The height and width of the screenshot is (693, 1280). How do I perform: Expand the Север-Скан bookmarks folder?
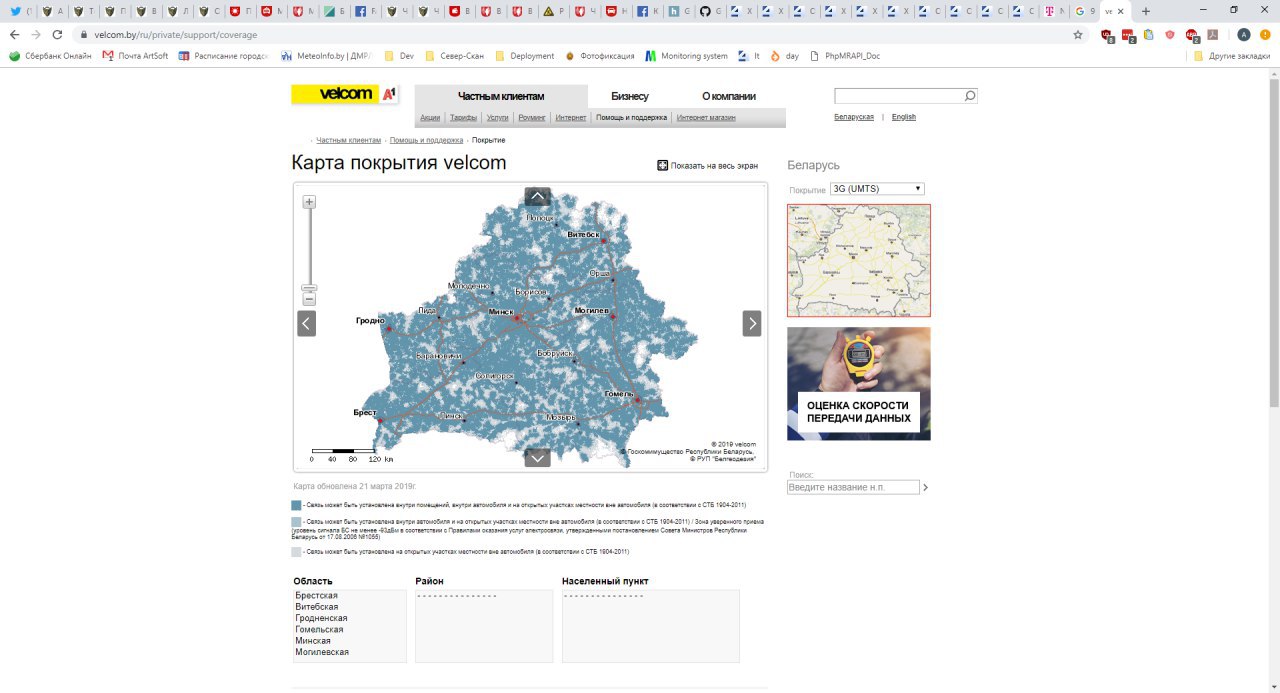(454, 56)
